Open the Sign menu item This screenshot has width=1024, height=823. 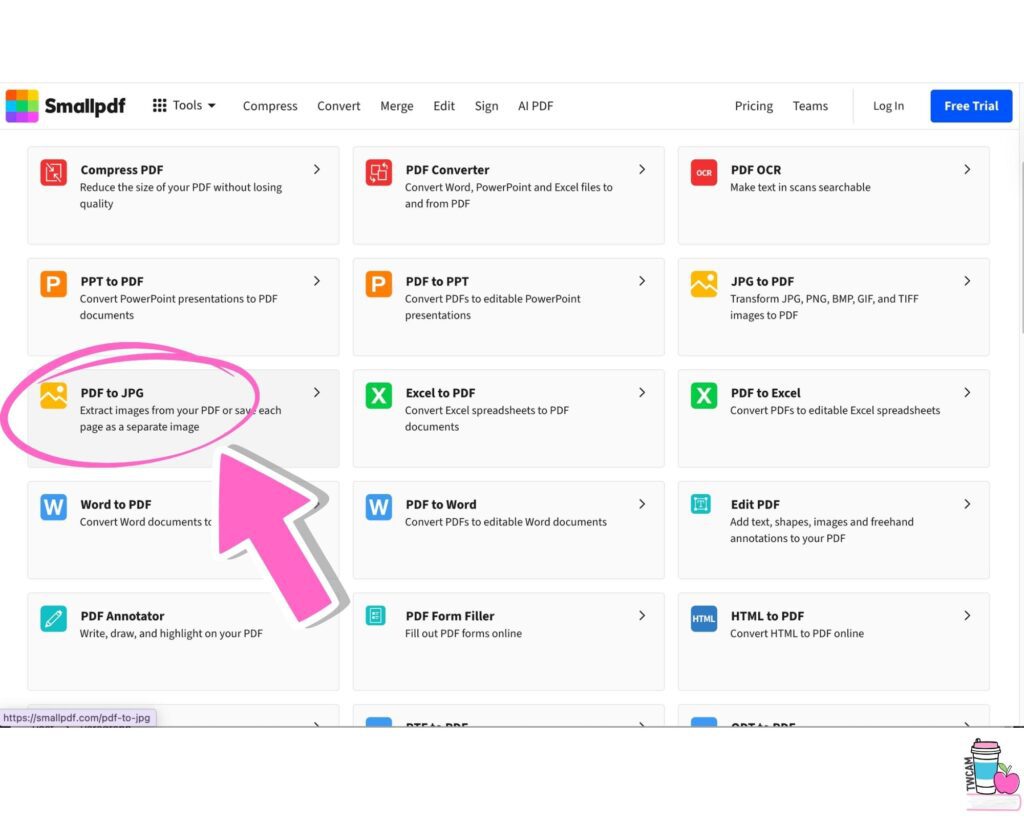pyautogui.click(x=486, y=106)
